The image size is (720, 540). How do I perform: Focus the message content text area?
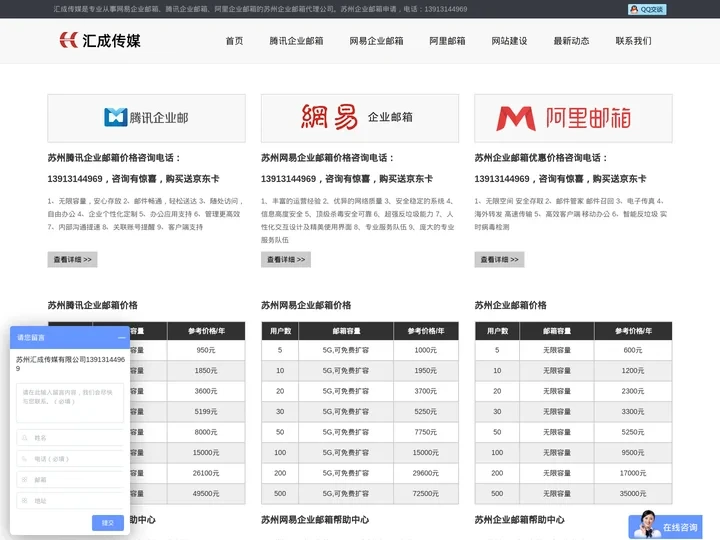[70, 403]
